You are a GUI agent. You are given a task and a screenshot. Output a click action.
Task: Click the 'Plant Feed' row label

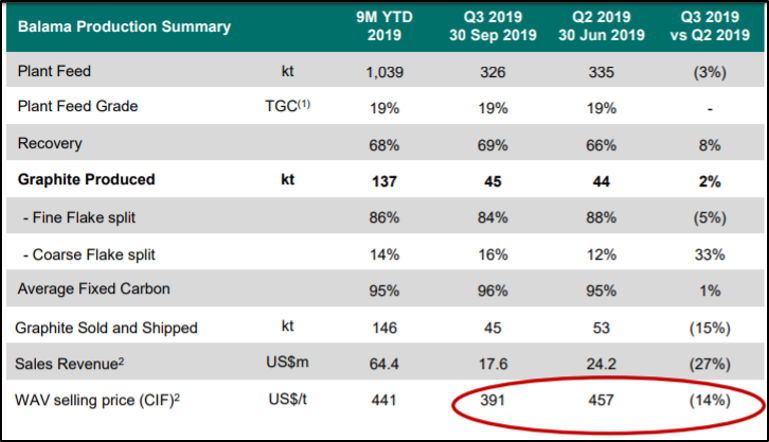[x=54, y=71]
